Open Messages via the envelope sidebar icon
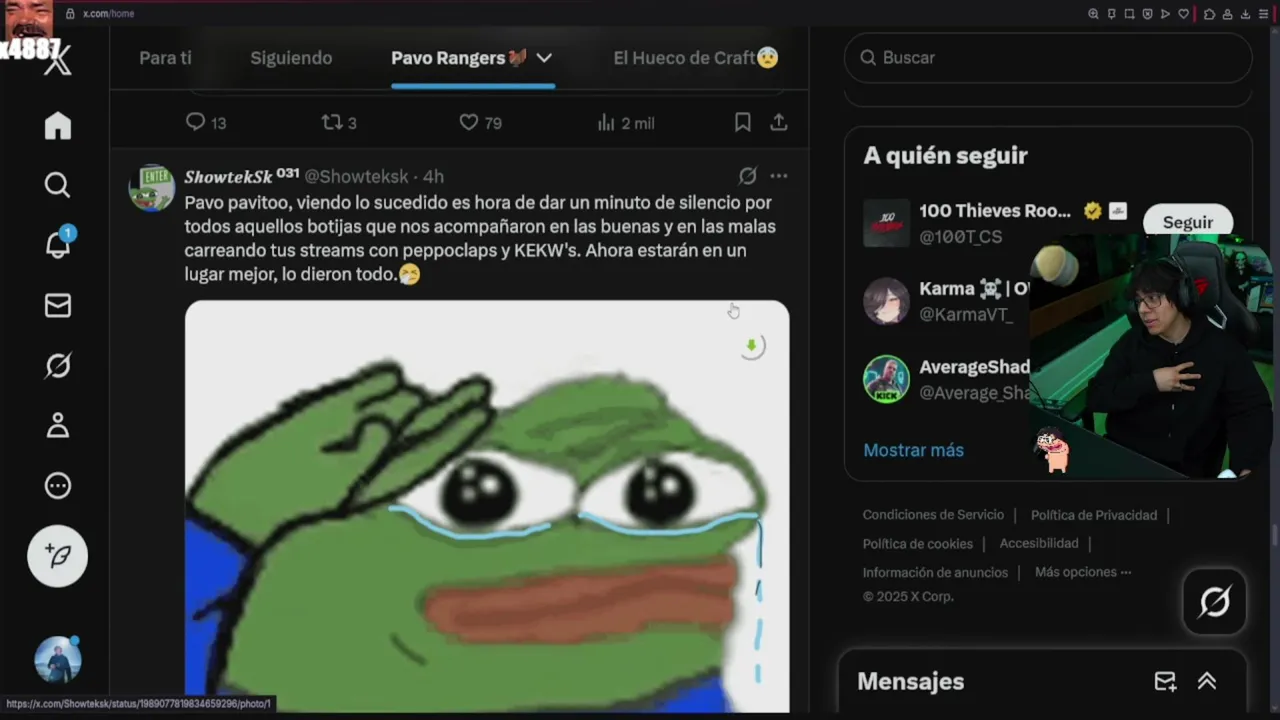 58,305
